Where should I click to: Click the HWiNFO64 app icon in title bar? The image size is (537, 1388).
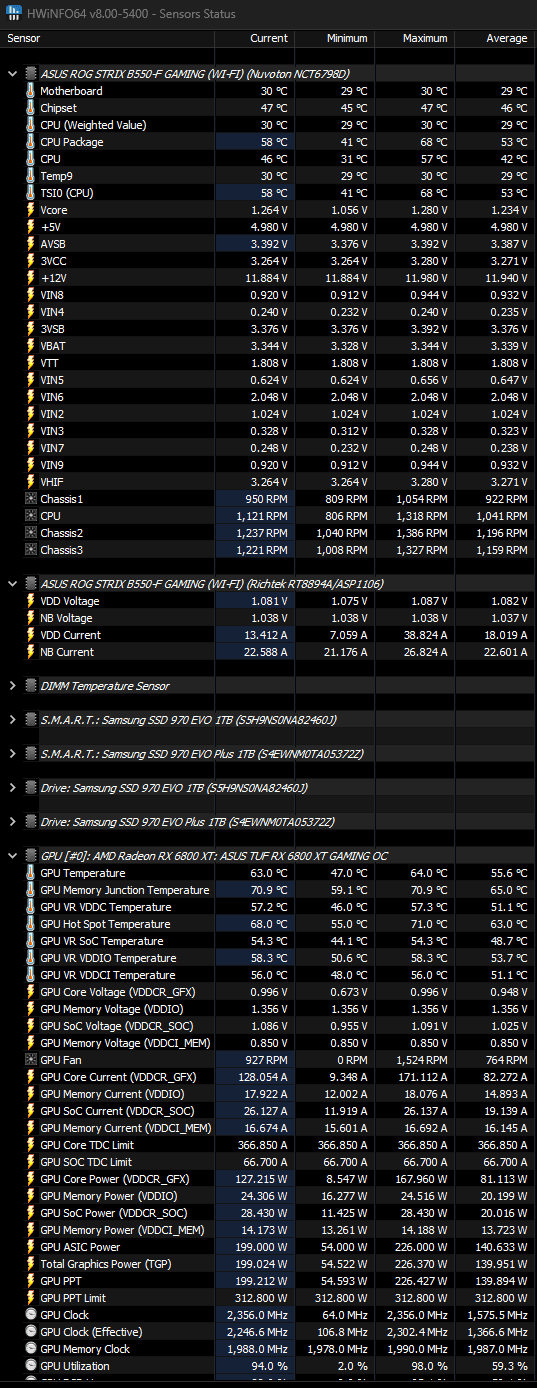11,13
